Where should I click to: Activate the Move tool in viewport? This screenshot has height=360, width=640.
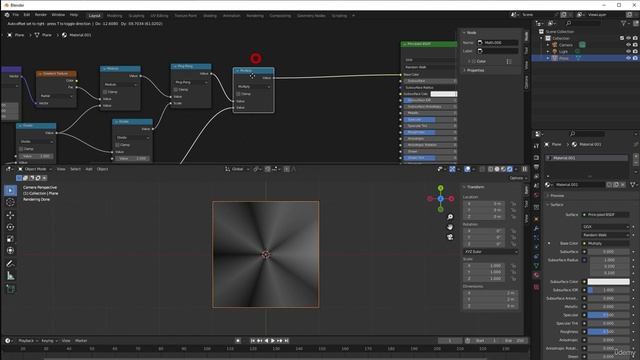[11, 215]
